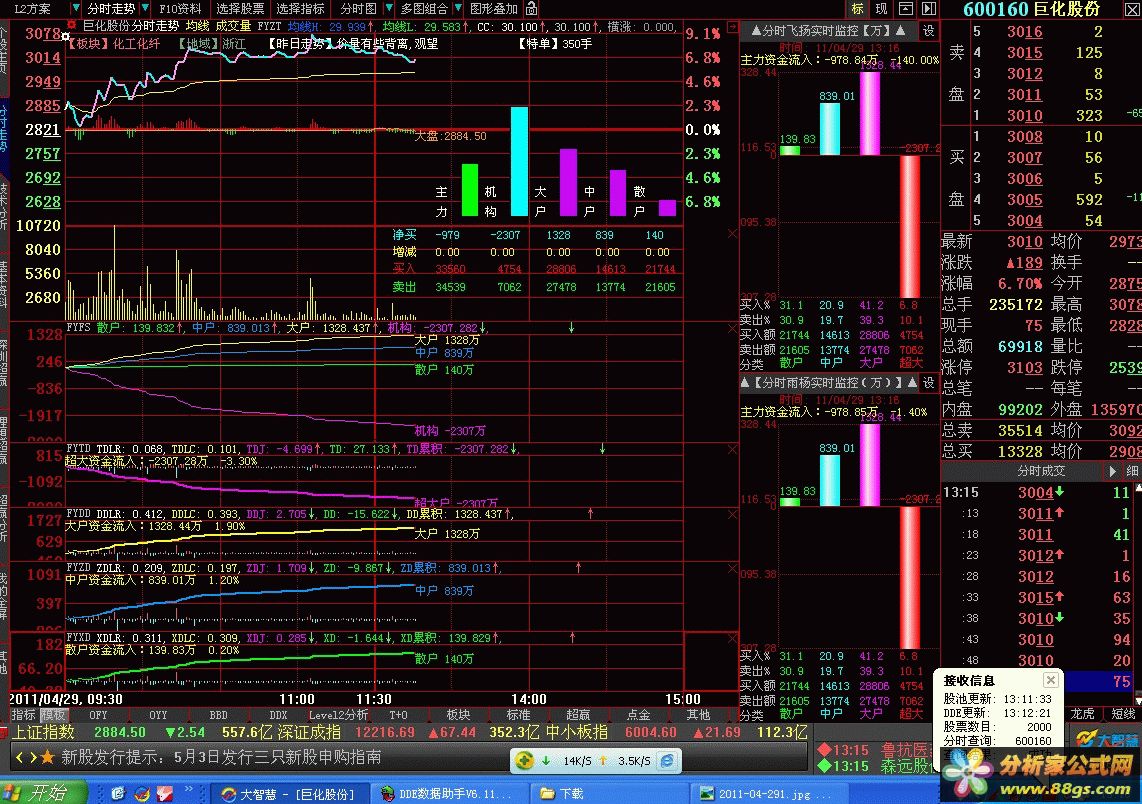
Task: Open the 分时走势 dropdown arrow
Action: pos(145,9)
